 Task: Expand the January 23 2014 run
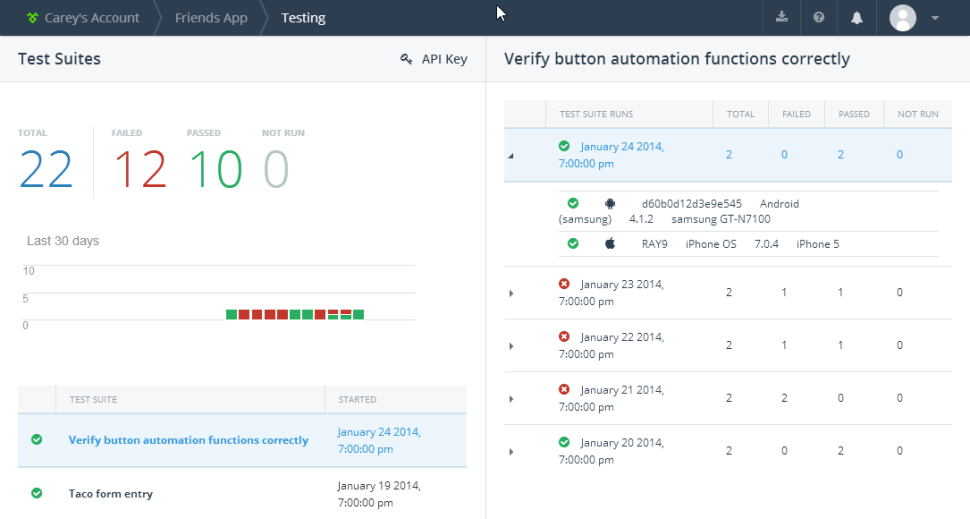pyautogui.click(x=511, y=293)
